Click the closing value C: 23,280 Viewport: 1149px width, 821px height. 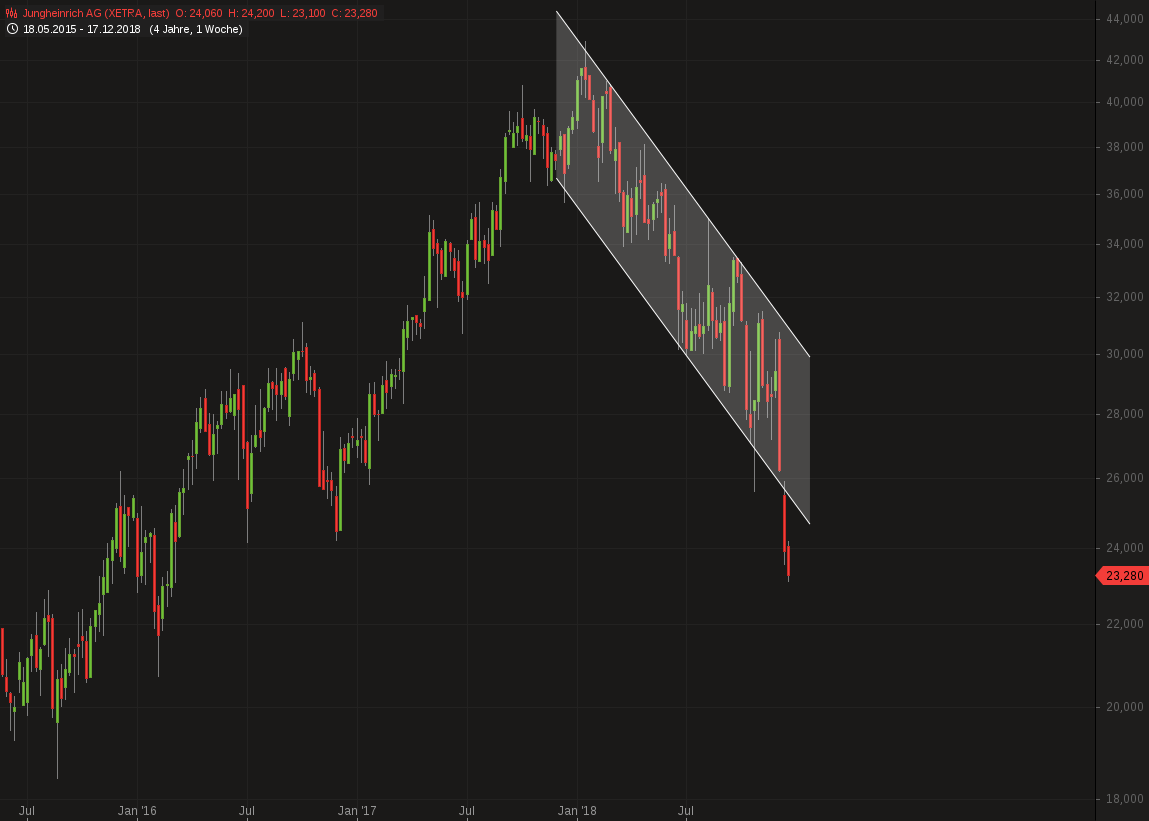(x=354, y=13)
